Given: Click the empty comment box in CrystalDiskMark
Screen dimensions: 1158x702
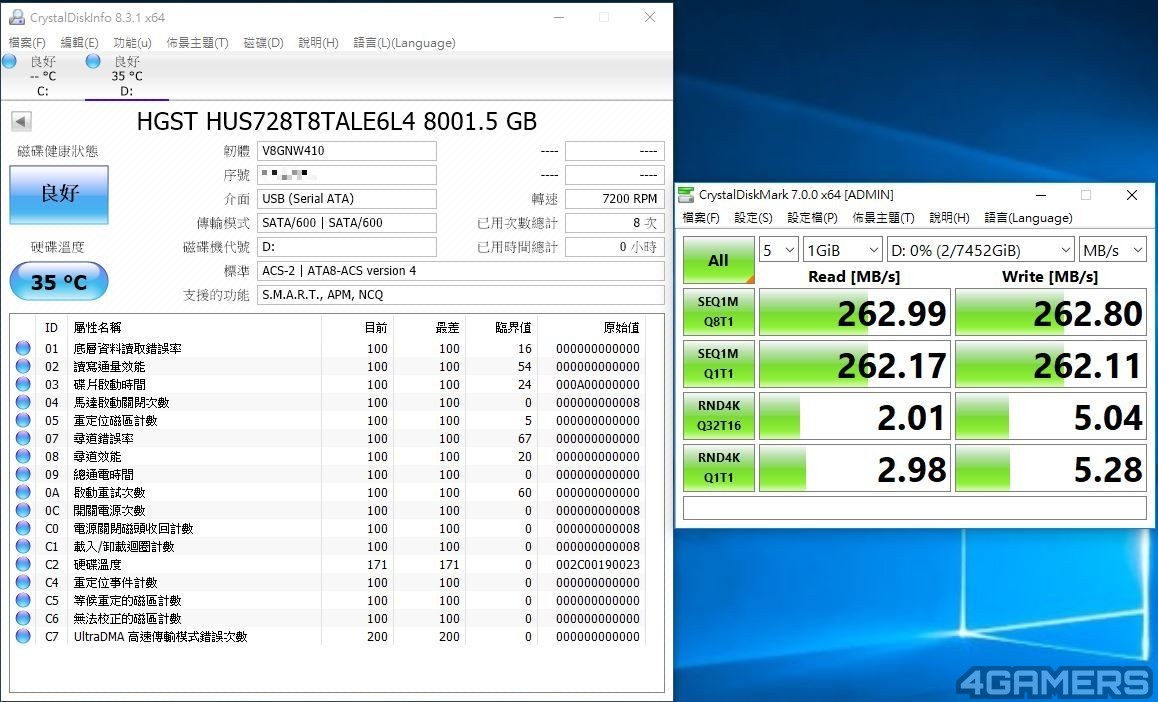Looking at the screenshot, I should click(x=914, y=509).
